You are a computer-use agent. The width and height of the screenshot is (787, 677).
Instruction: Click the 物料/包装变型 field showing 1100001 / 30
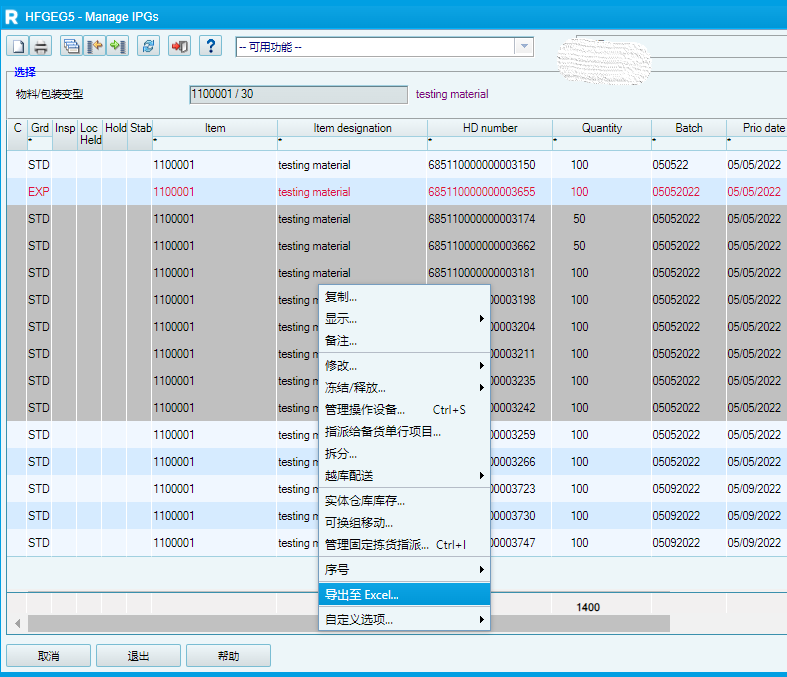click(x=299, y=94)
